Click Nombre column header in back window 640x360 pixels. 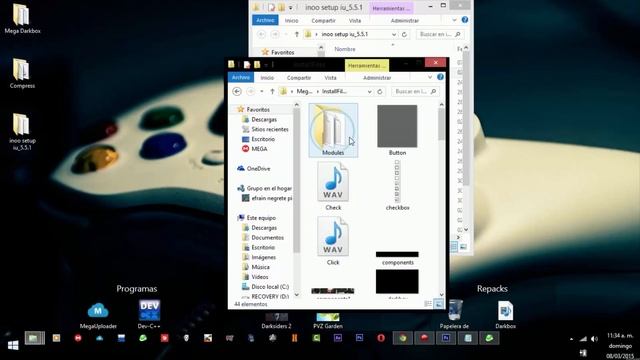click(x=345, y=49)
